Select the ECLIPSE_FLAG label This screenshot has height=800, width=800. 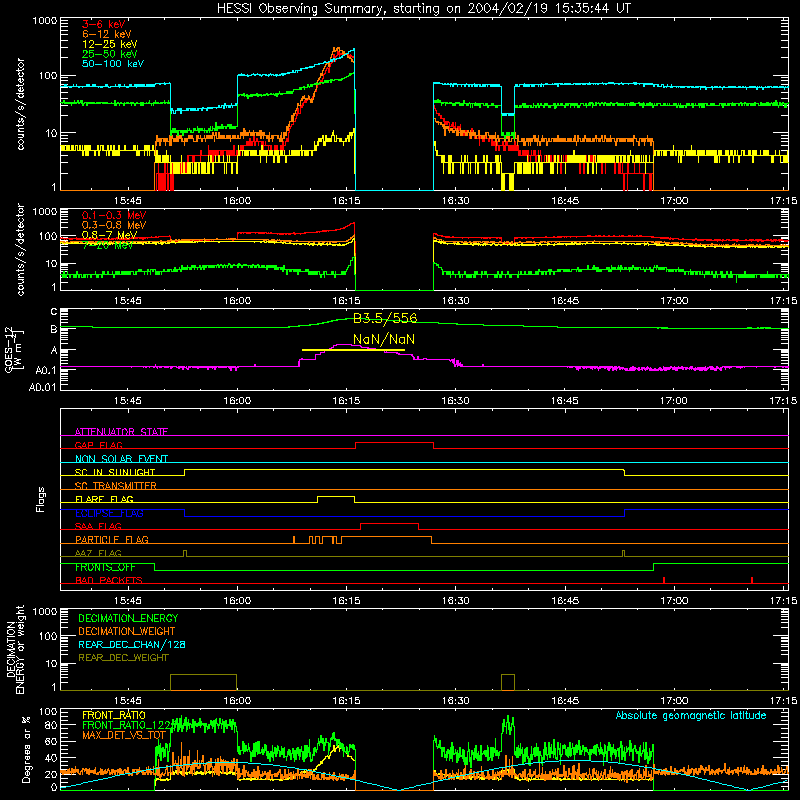coord(109,513)
